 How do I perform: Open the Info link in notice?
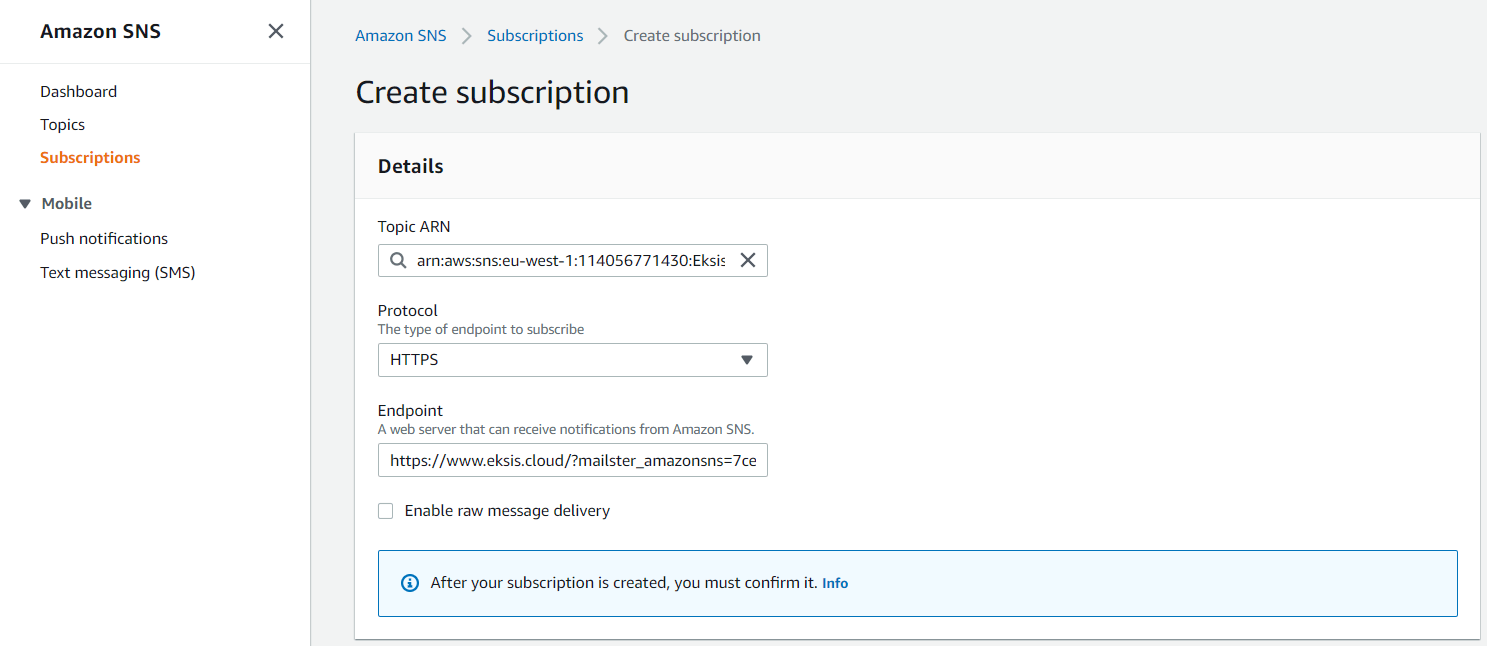click(x=835, y=583)
